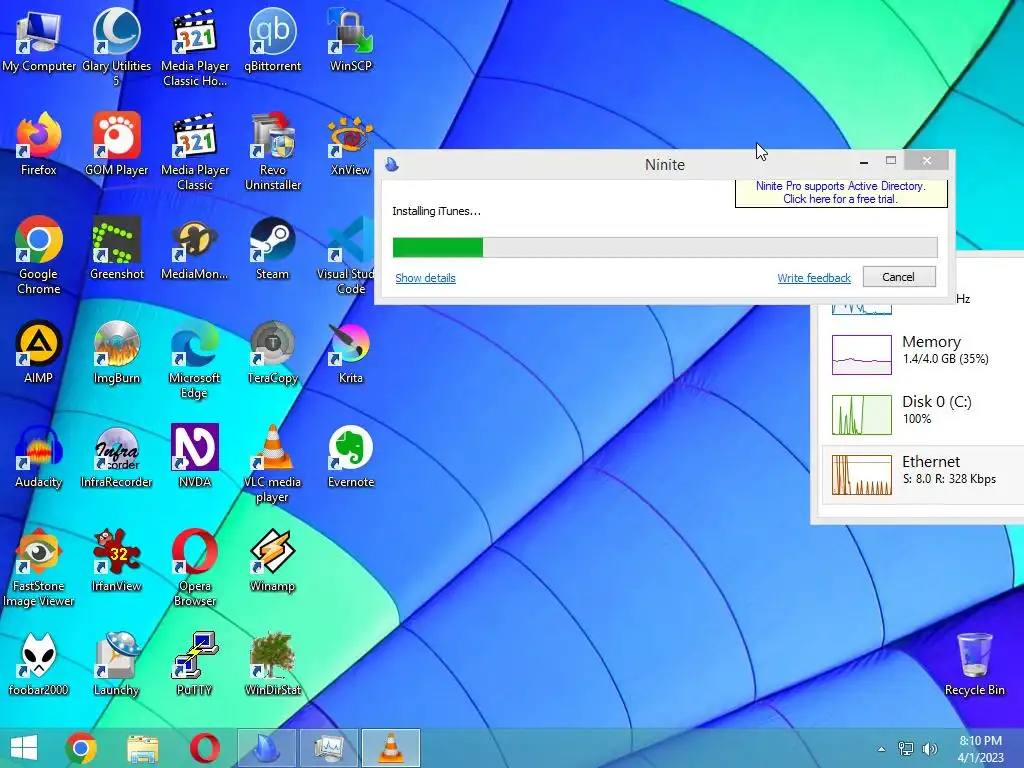Open network status tray icon

point(906,749)
